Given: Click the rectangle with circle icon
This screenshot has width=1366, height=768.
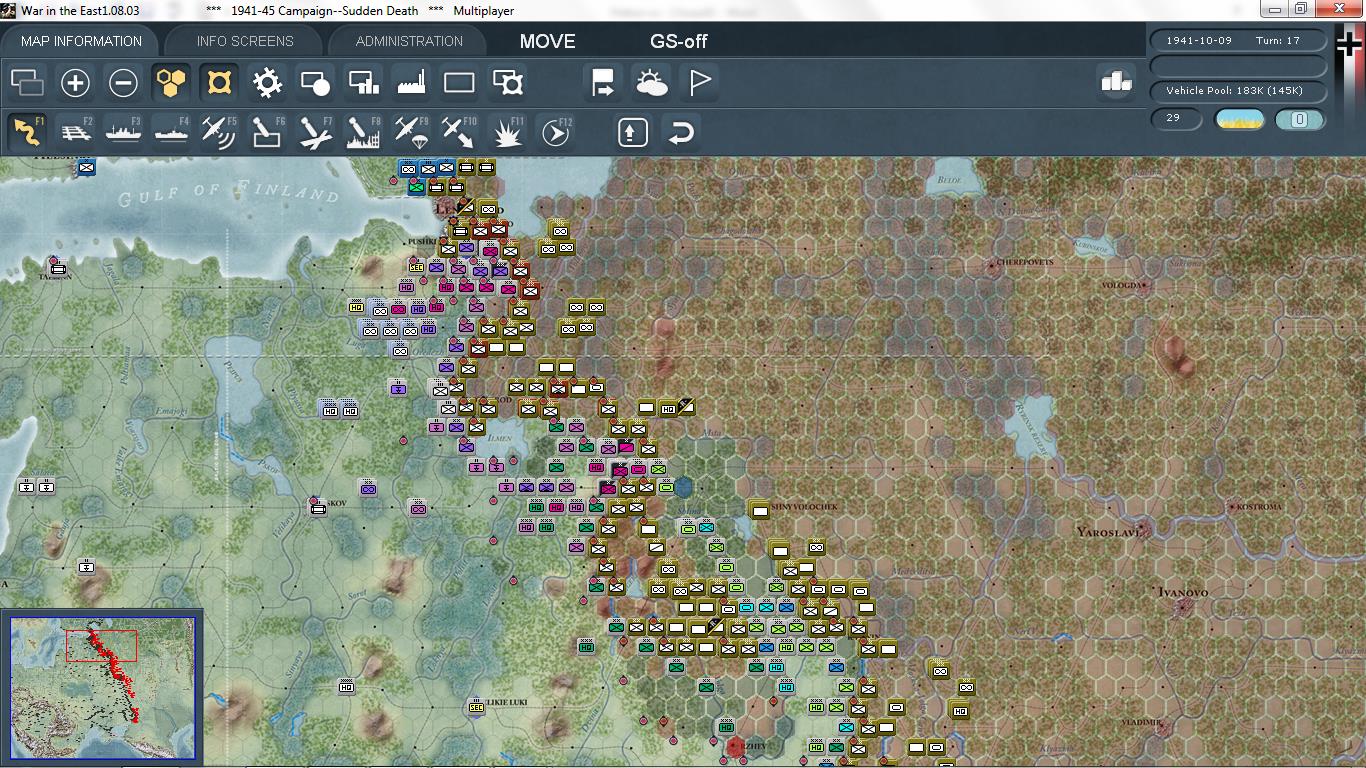Looking at the screenshot, I should tap(315, 83).
